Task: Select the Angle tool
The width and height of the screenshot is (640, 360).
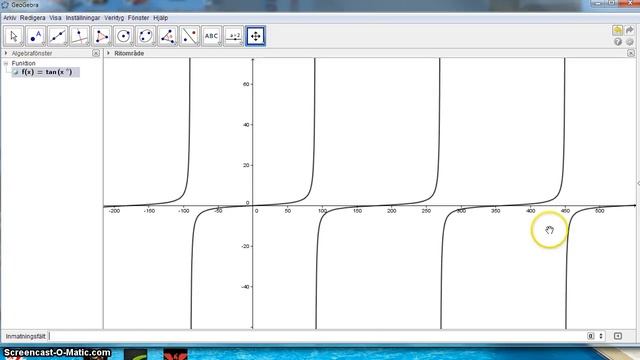Action: tap(168, 36)
